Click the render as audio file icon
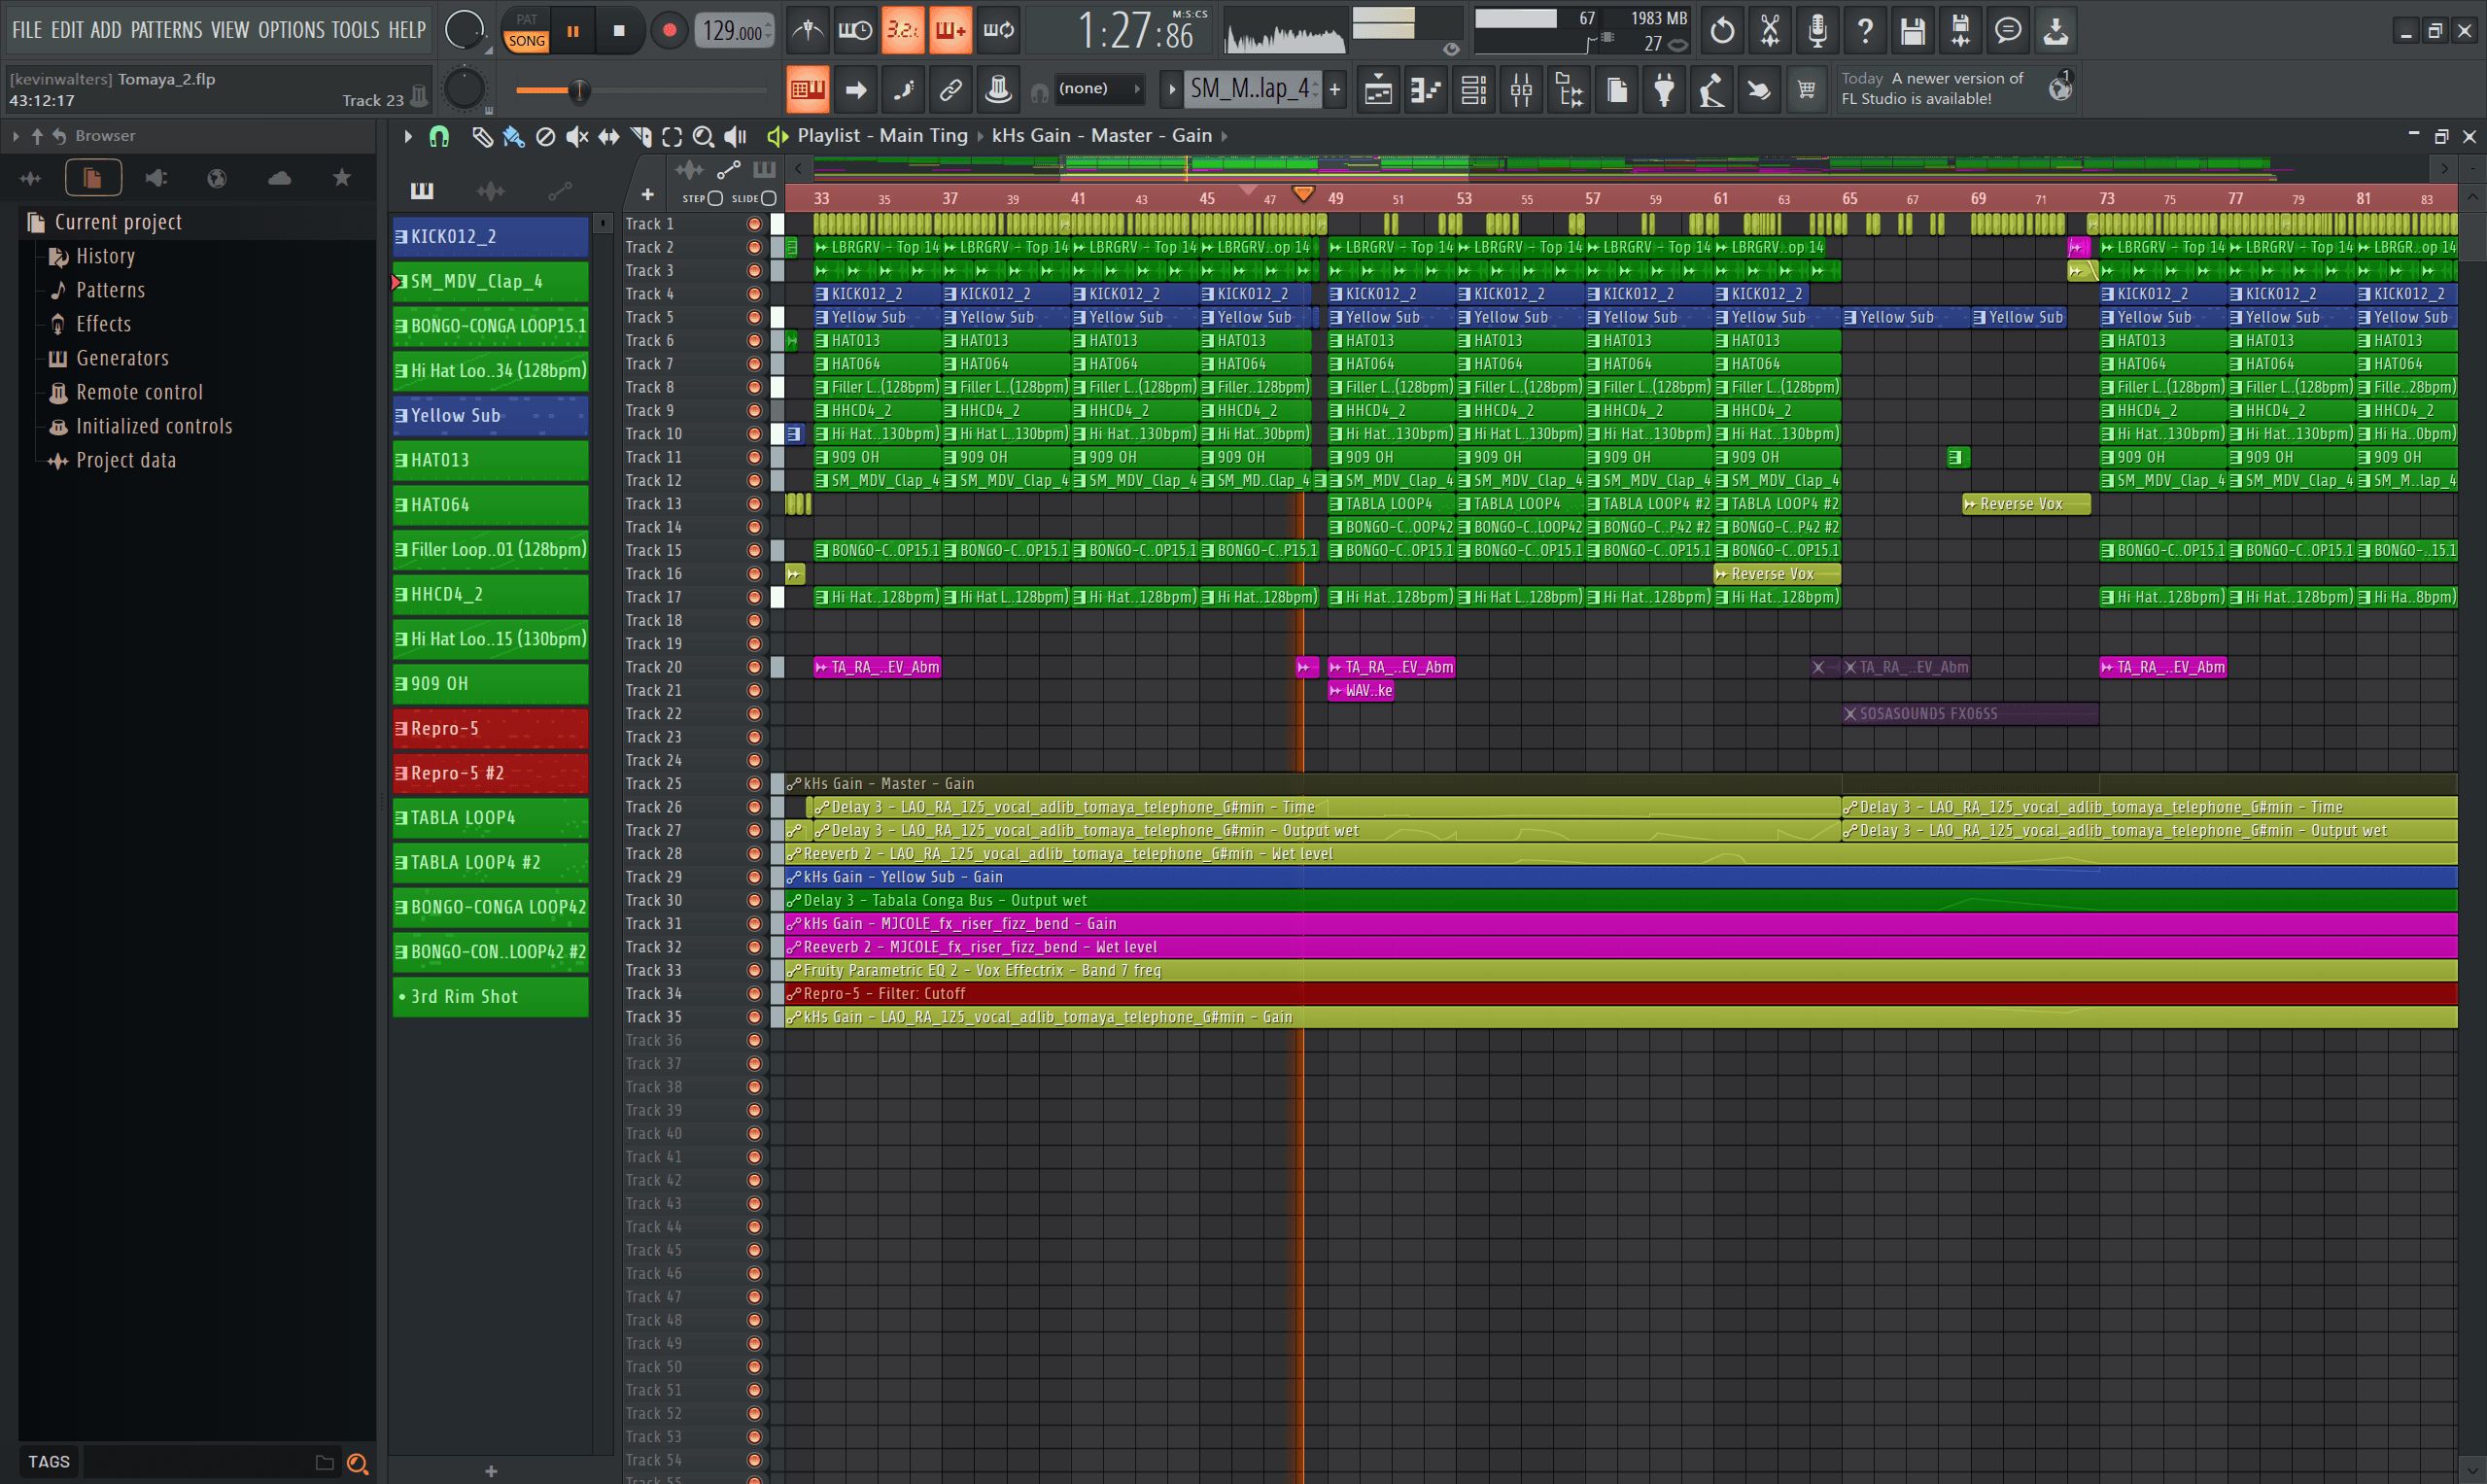 coord(1961,30)
